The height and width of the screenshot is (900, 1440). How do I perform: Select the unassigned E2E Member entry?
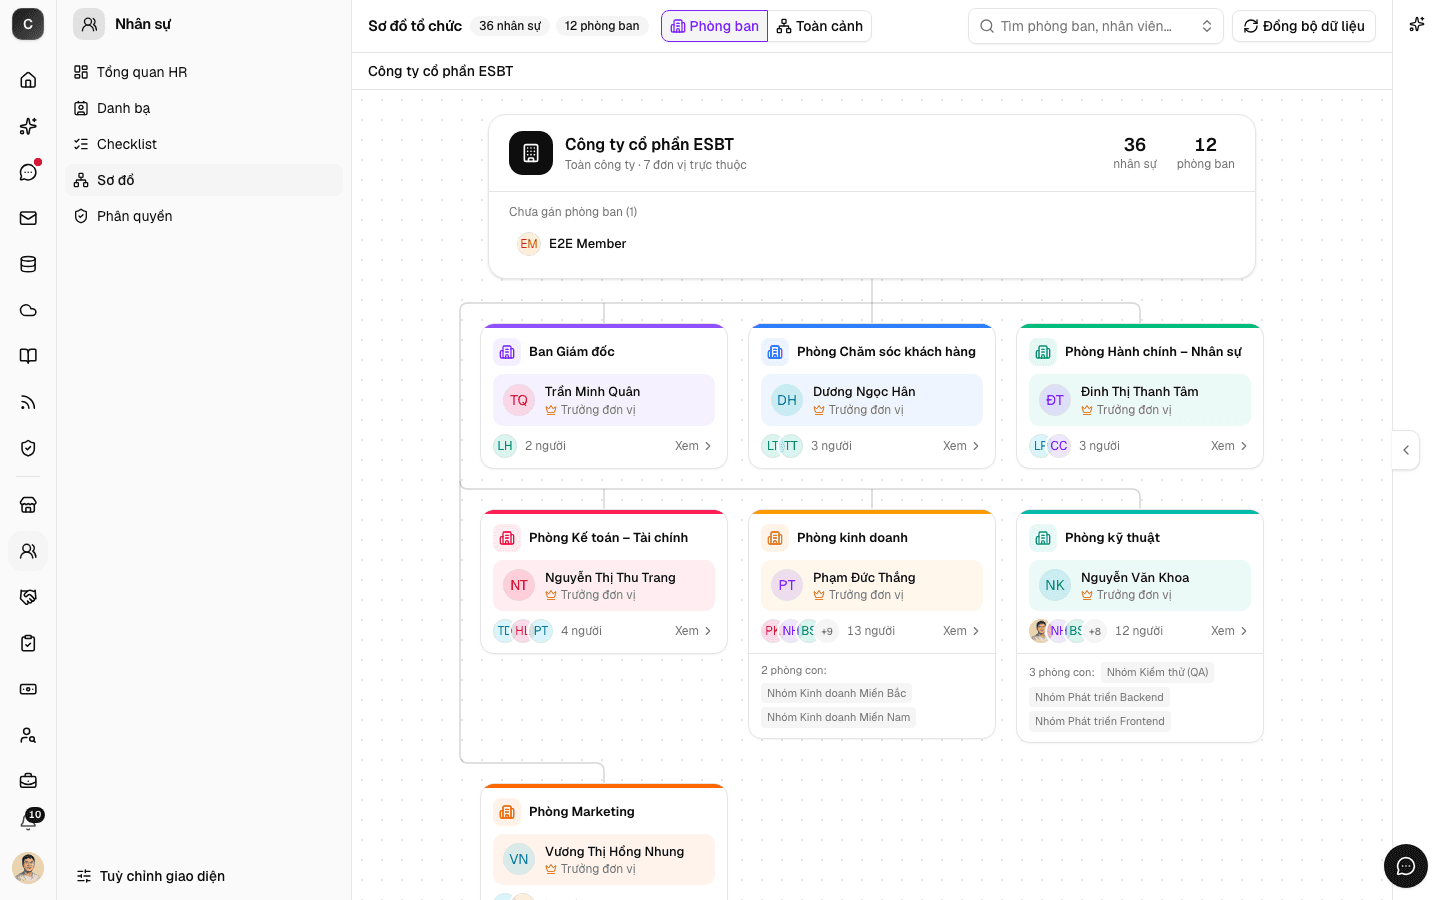(x=572, y=244)
